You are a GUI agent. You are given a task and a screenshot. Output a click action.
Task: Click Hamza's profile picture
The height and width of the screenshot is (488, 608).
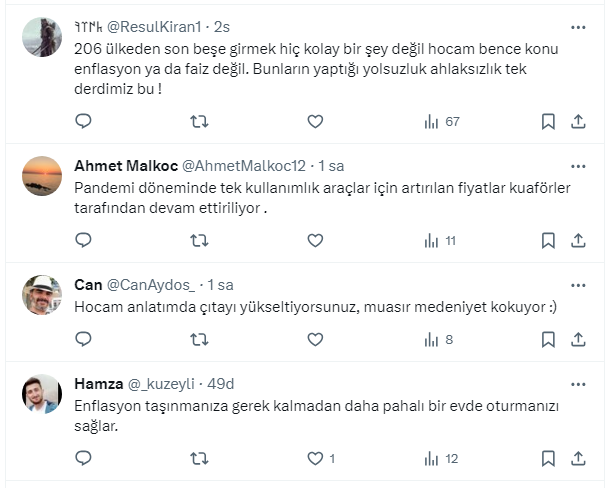42,395
